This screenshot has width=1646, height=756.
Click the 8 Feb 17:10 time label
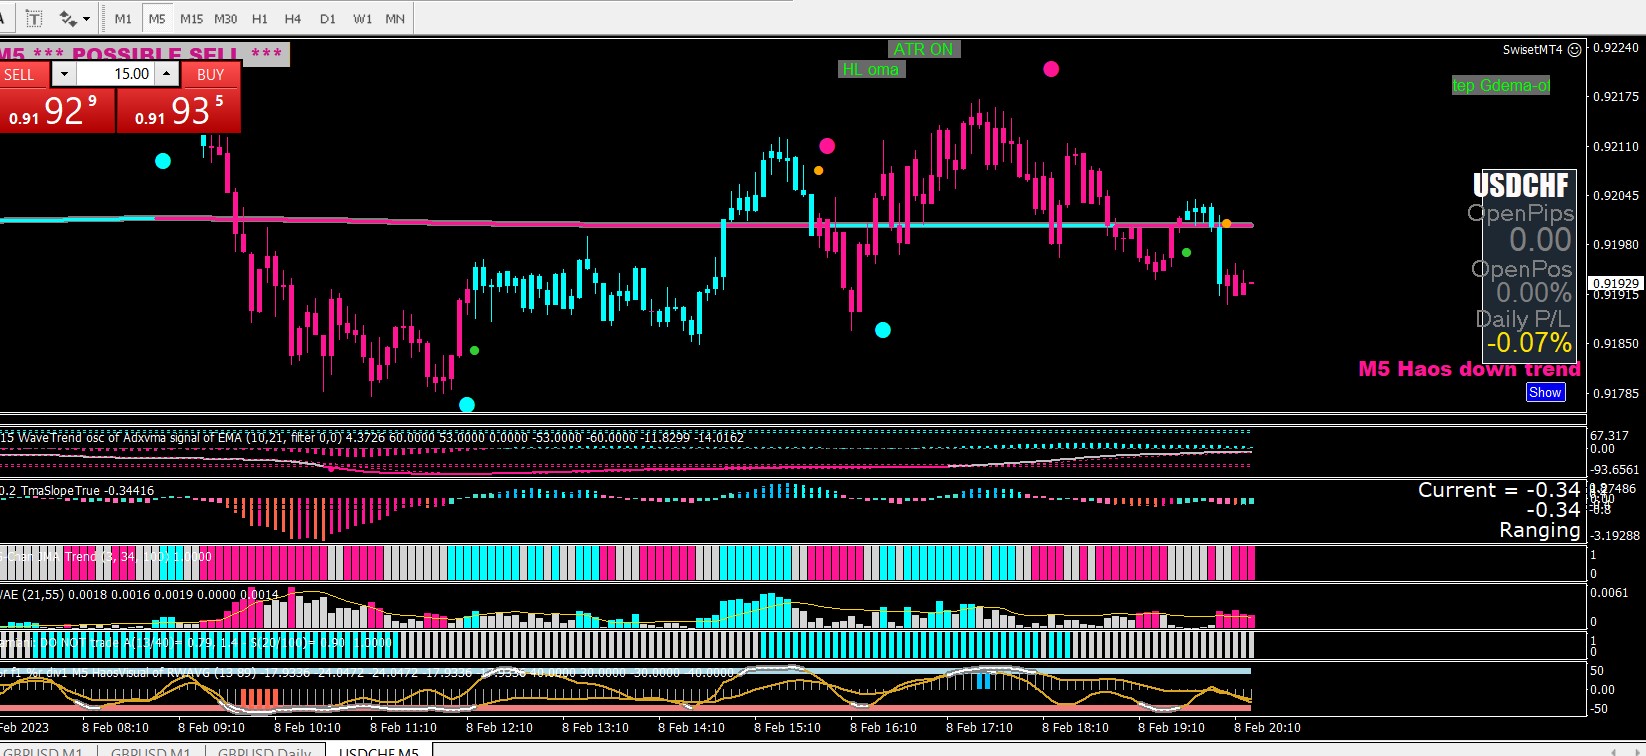coord(979,728)
